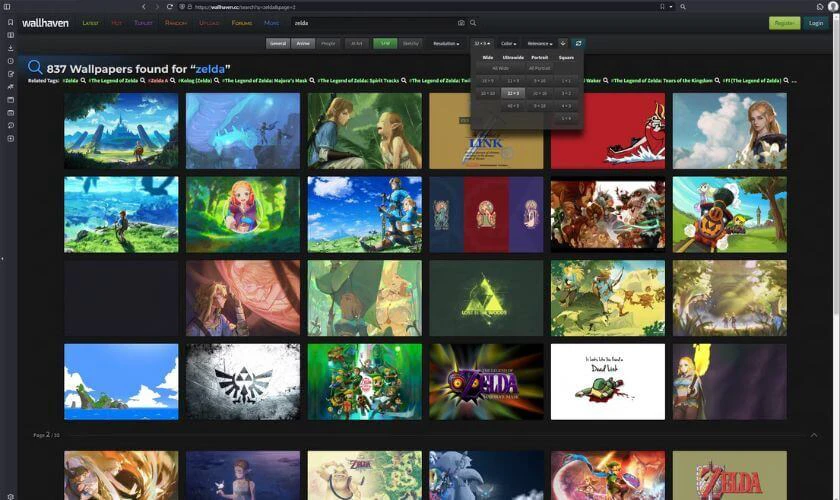This screenshot has height=500, width=840.
Task: Open the Lost in the Woods triforce thumbnail
Action: 486,298
